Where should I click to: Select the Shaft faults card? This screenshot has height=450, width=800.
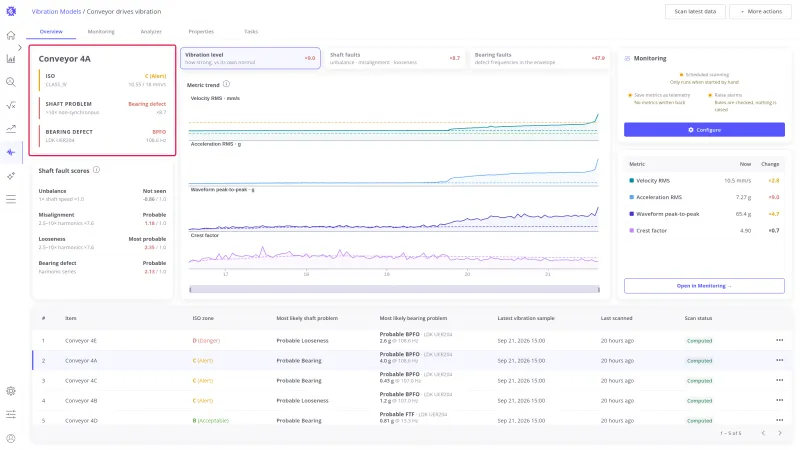click(x=395, y=58)
